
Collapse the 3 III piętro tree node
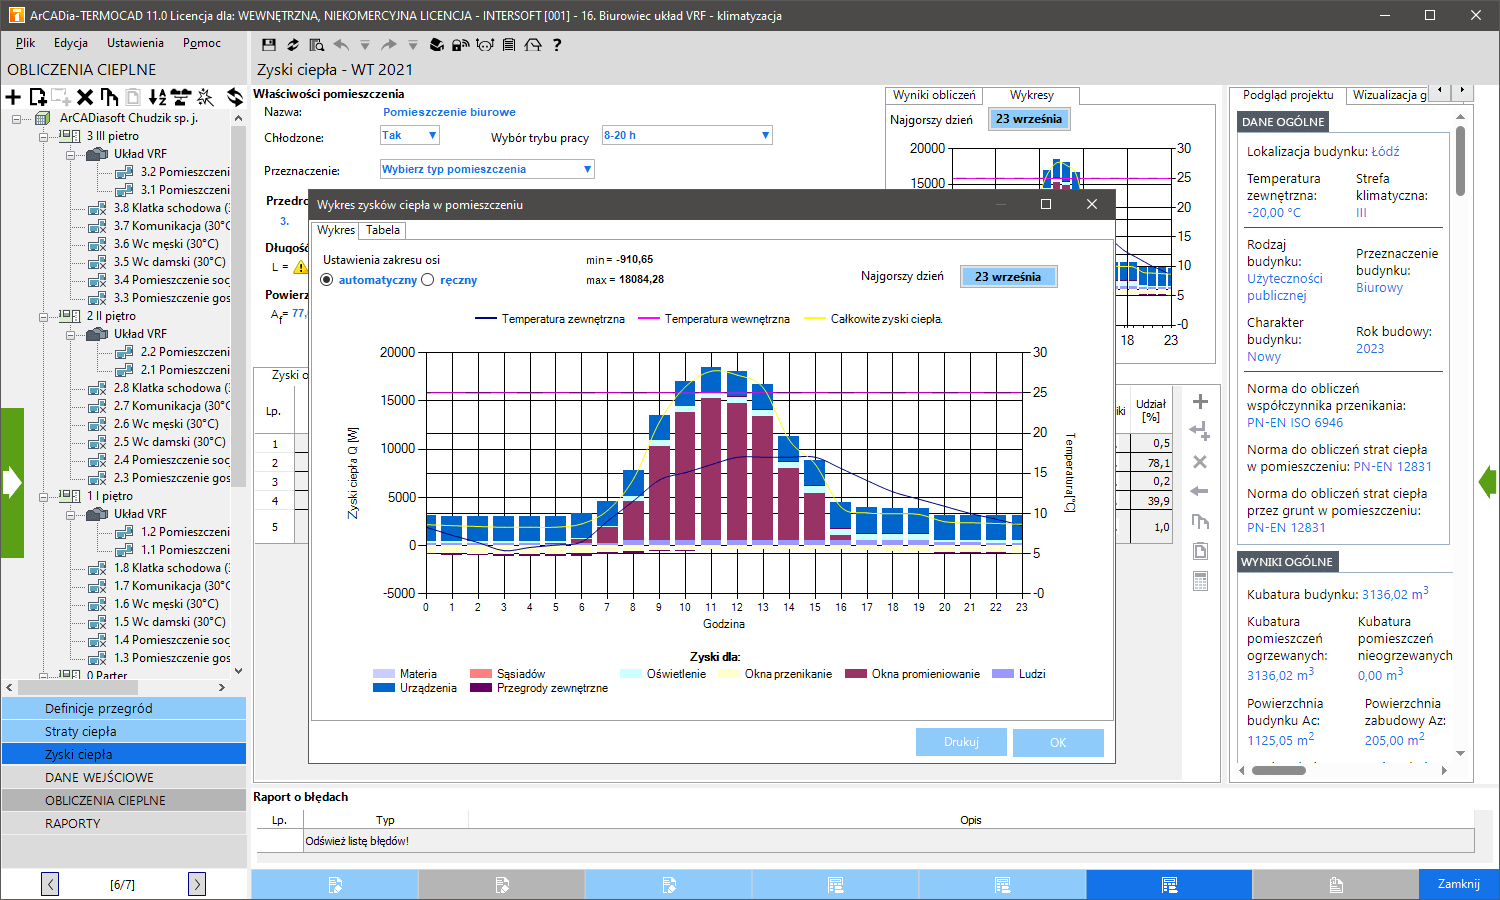(x=44, y=136)
